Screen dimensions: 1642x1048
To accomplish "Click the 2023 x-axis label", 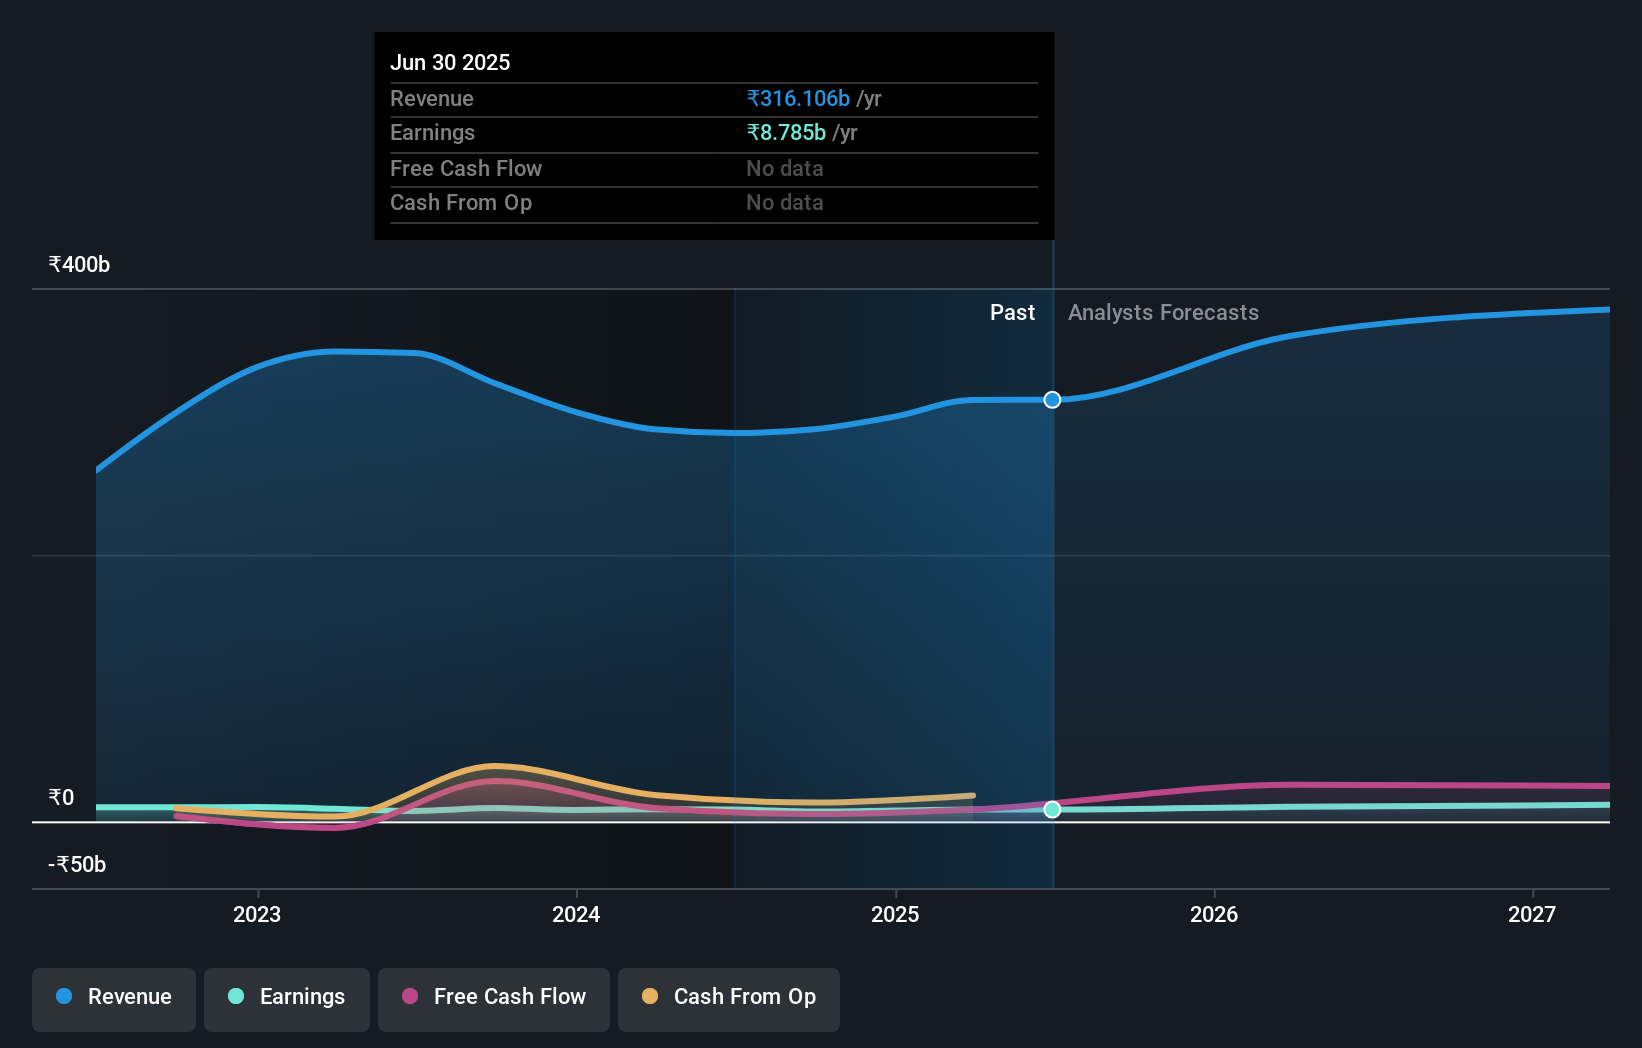I will (x=257, y=914).
